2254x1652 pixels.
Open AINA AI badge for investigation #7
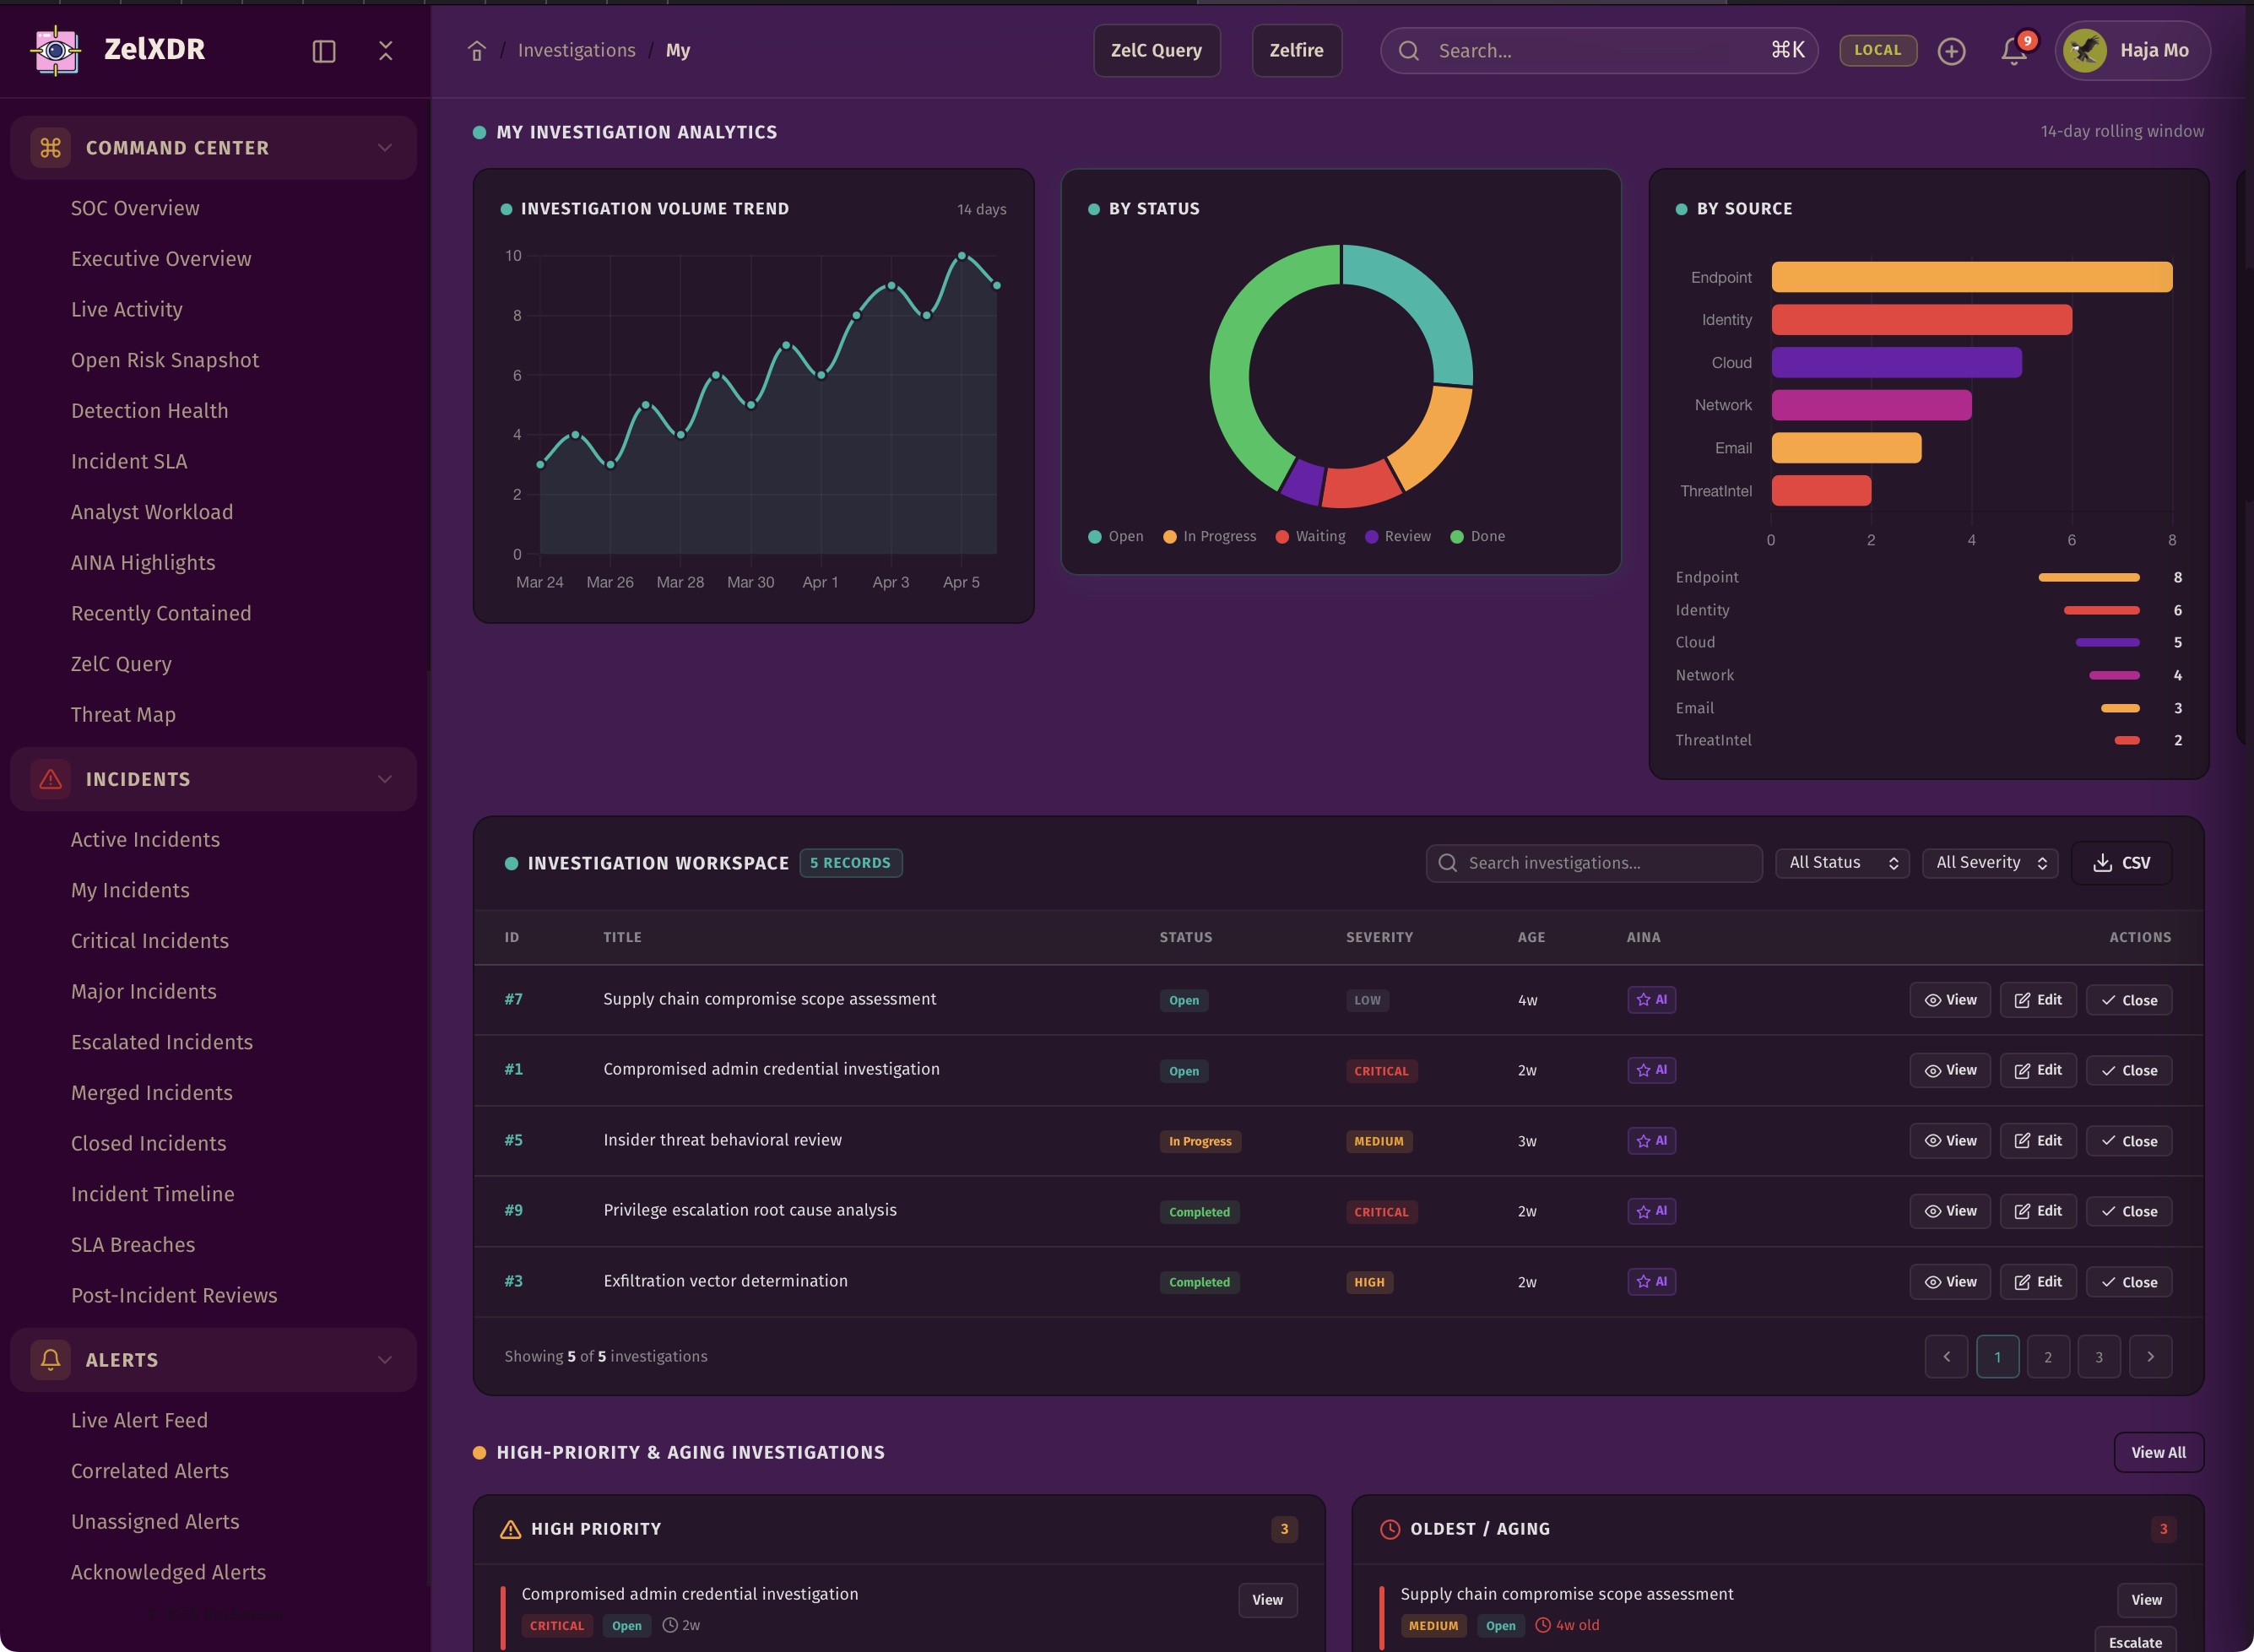[1651, 1000]
